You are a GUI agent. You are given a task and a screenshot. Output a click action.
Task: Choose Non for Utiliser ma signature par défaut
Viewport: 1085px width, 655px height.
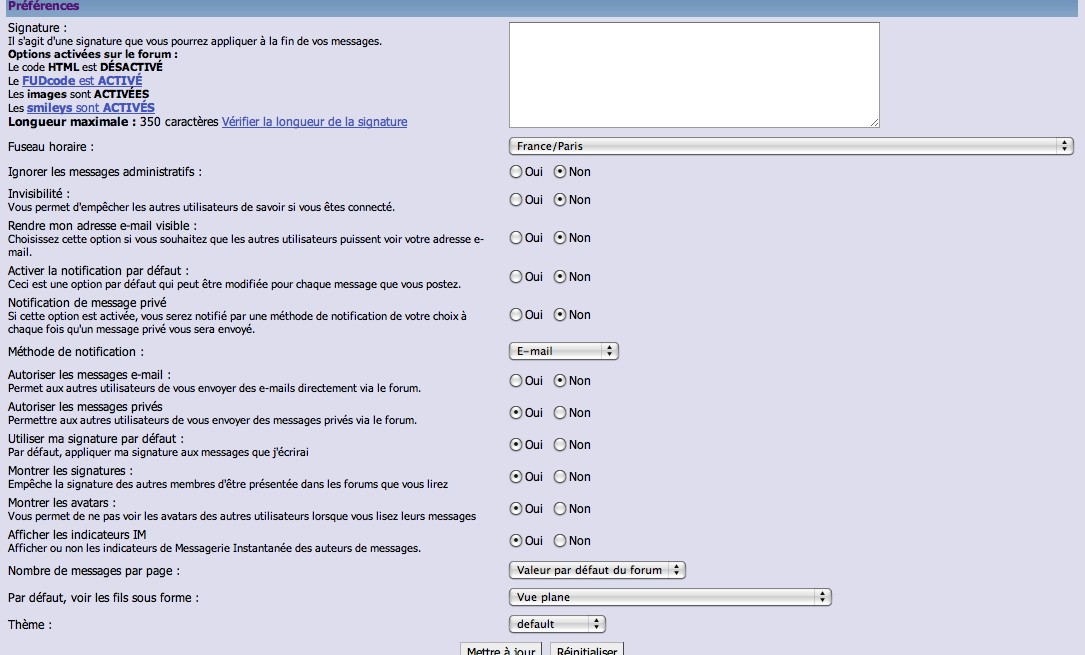pos(560,445)
